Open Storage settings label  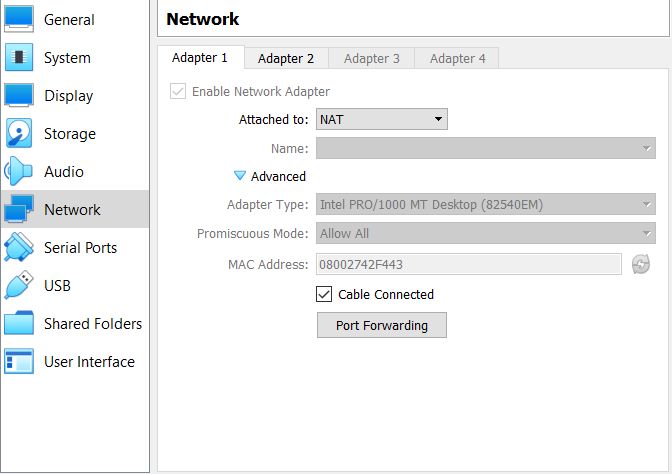70,134
